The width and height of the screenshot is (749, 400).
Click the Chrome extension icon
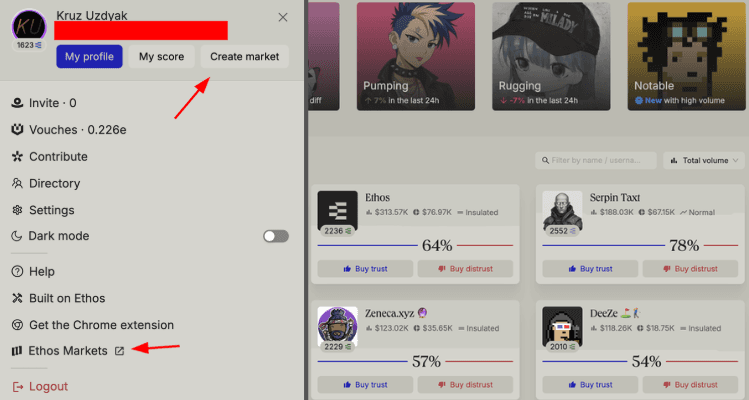coord(17,325)
